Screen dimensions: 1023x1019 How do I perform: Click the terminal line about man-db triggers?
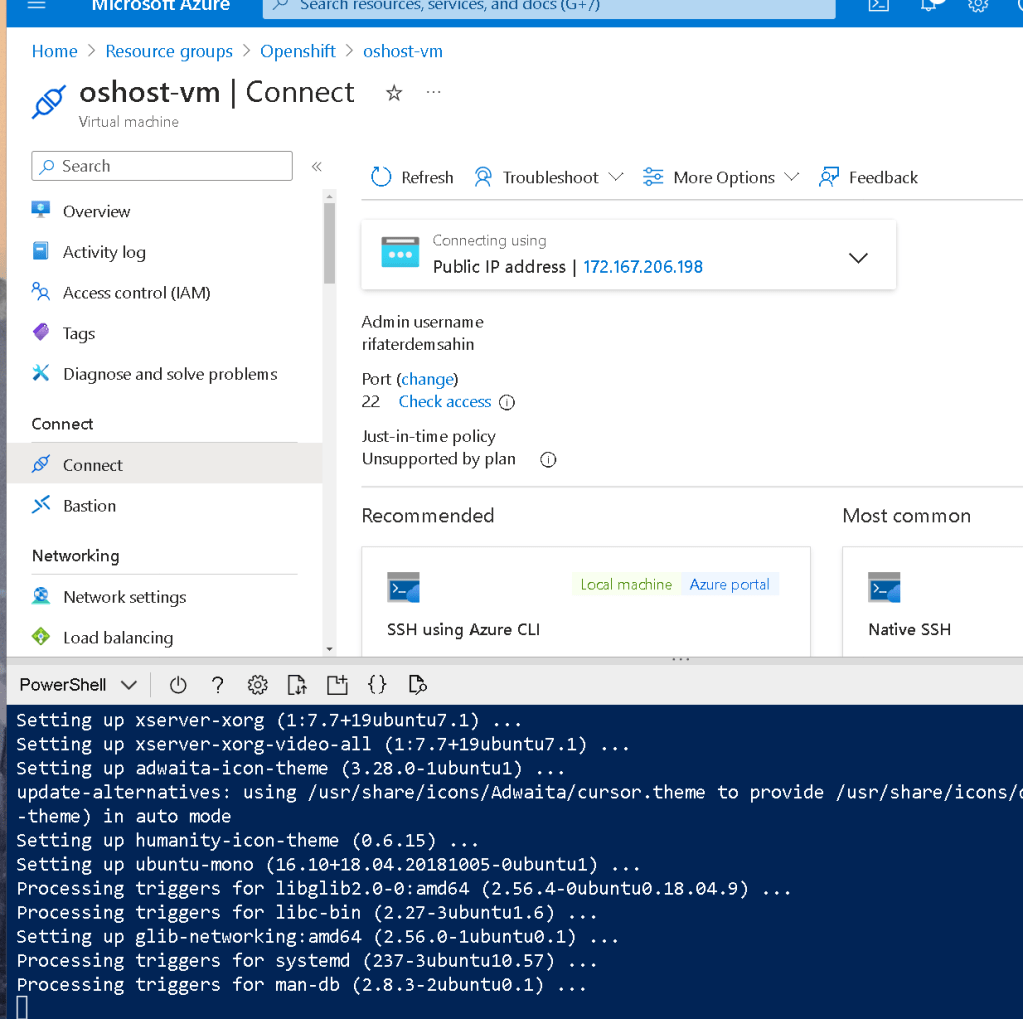click(301, 985)
